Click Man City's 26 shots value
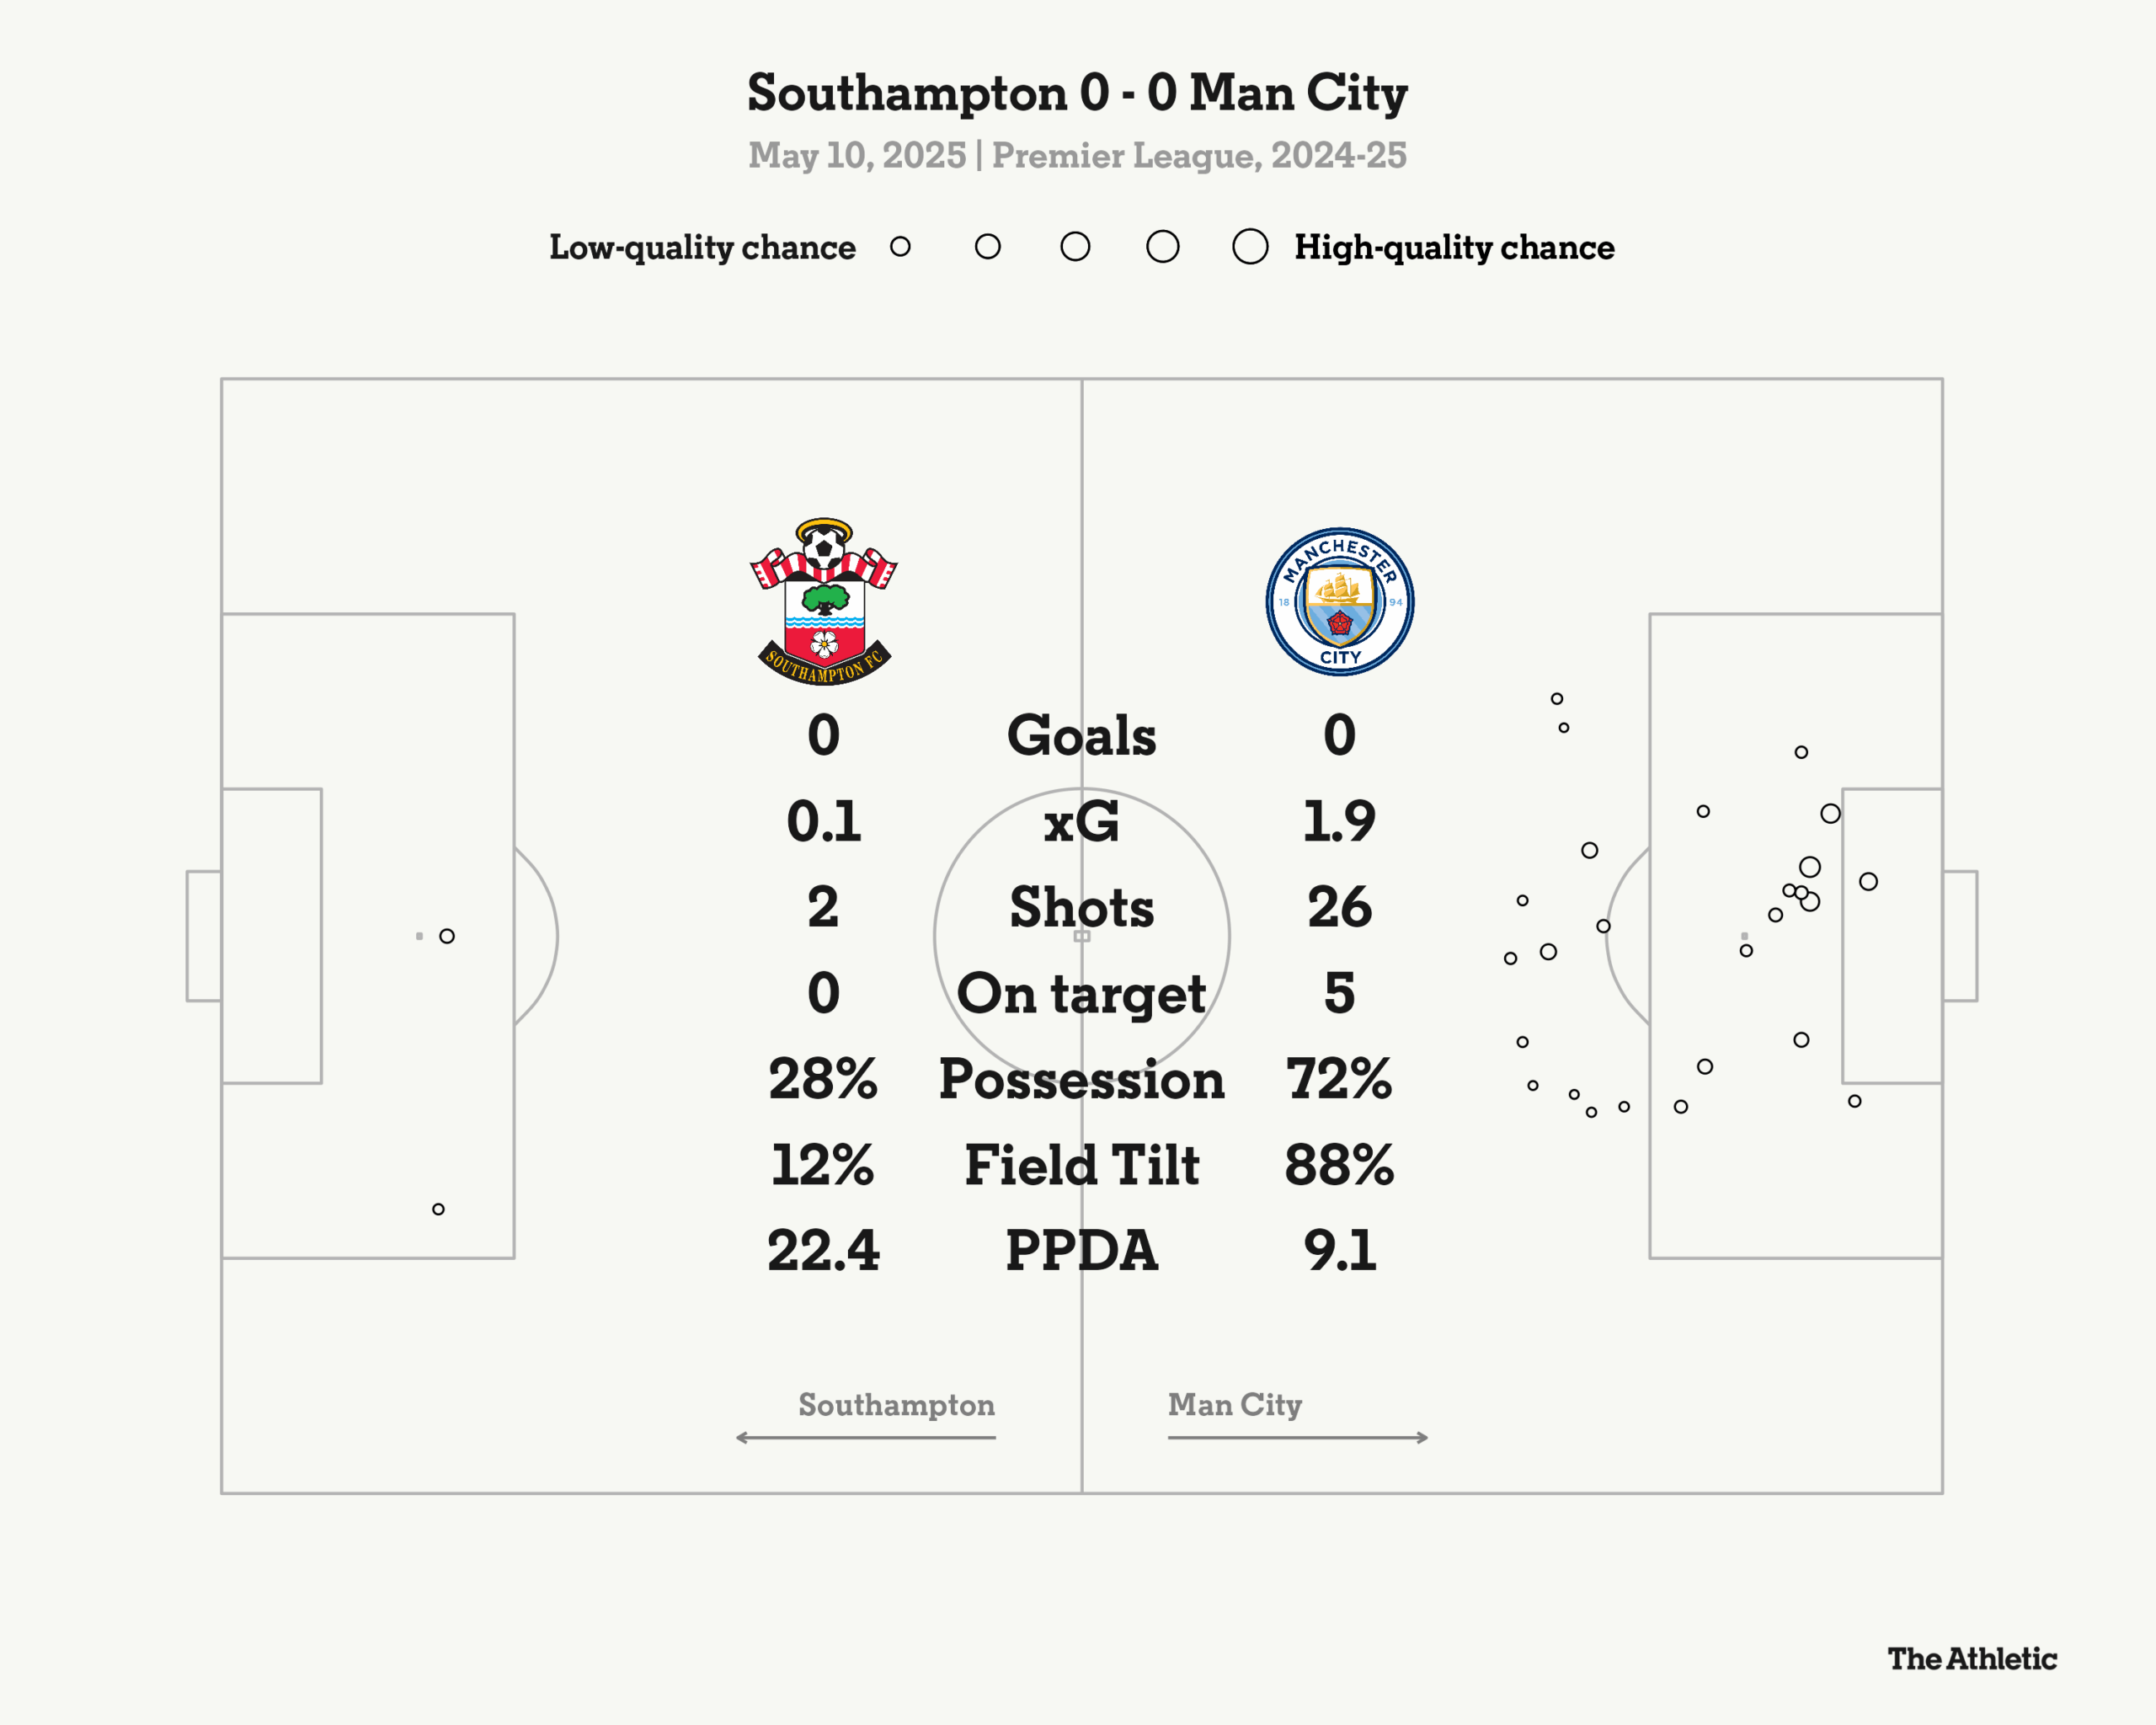The width and height of the screenshot is (2156, 1725). [1339, 908]
